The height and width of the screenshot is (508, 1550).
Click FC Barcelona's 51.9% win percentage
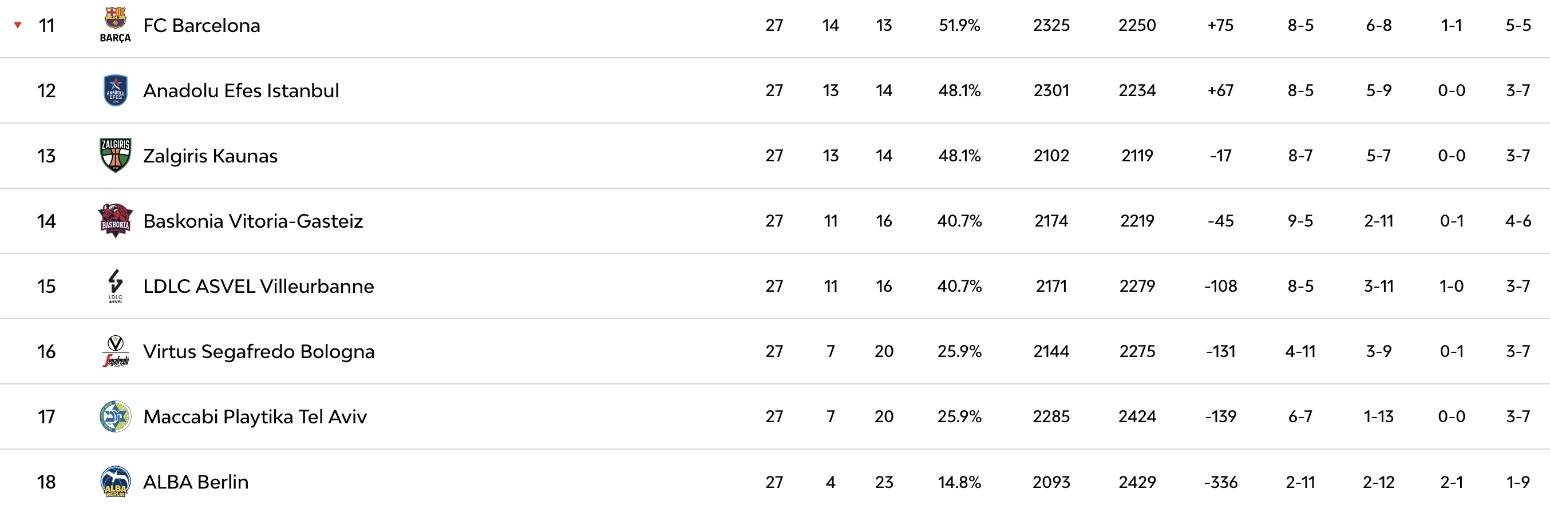pos(959,26)
